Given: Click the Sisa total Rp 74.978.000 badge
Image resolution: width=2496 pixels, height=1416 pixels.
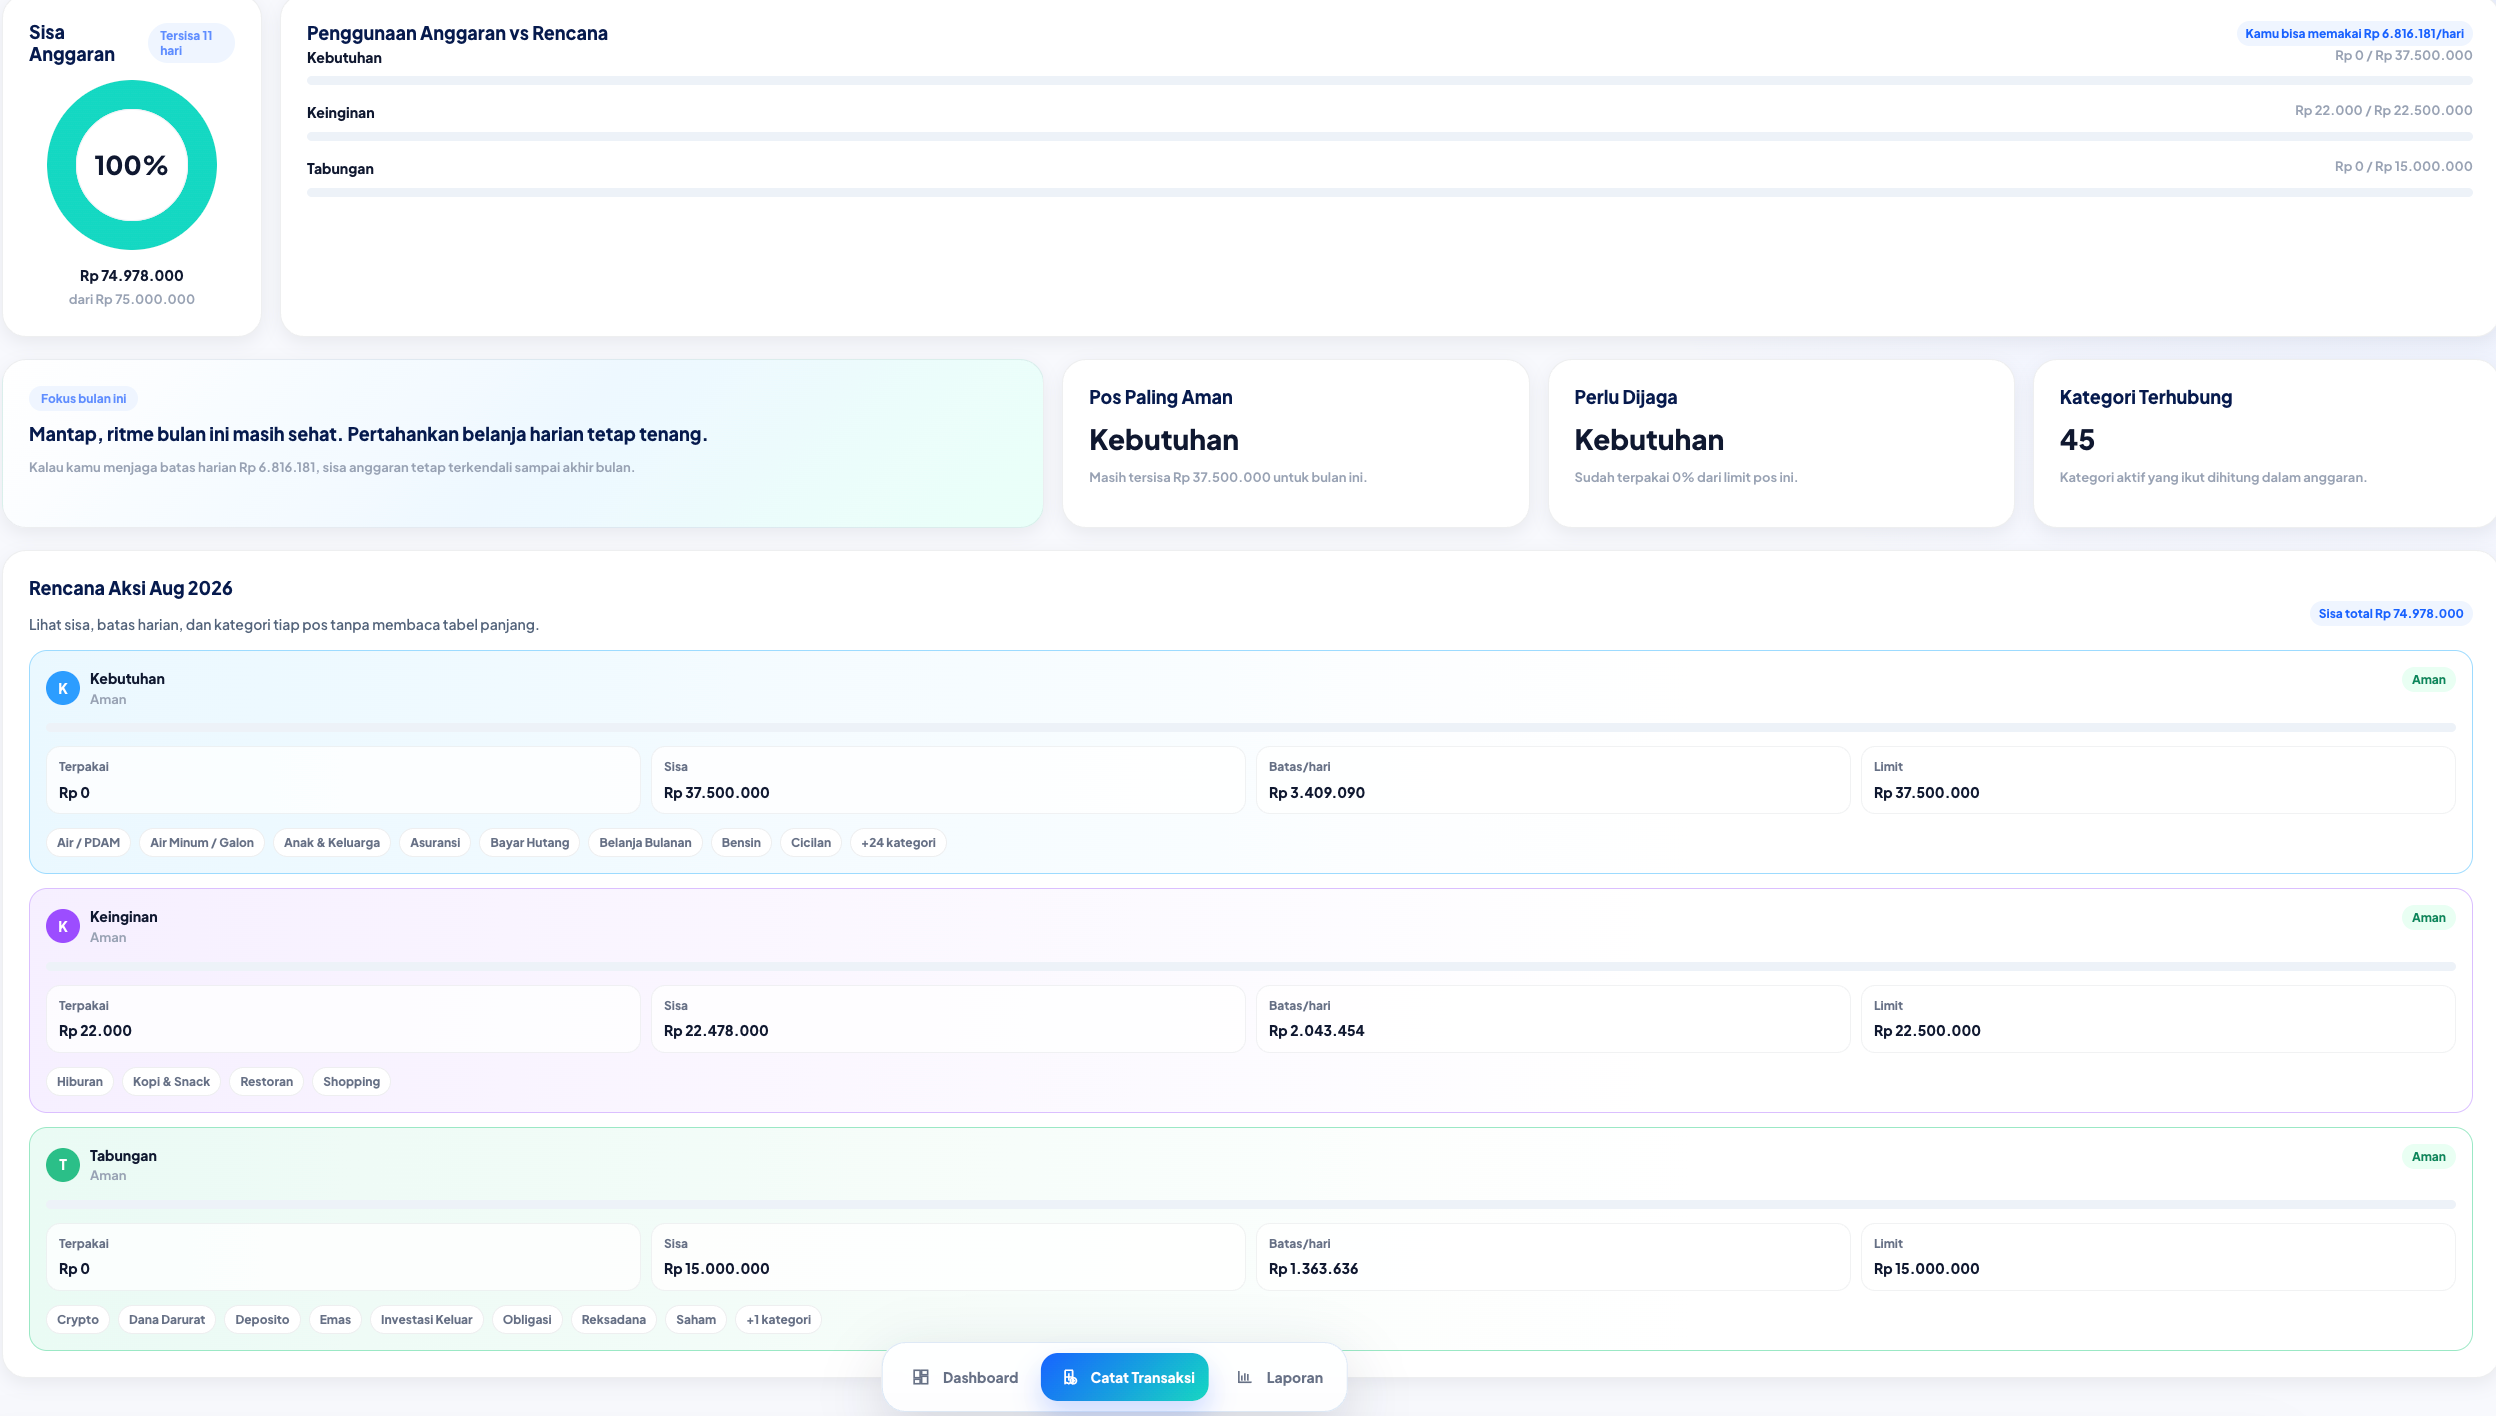Looking at the screenshot, I should click(x=2391, y=614).
